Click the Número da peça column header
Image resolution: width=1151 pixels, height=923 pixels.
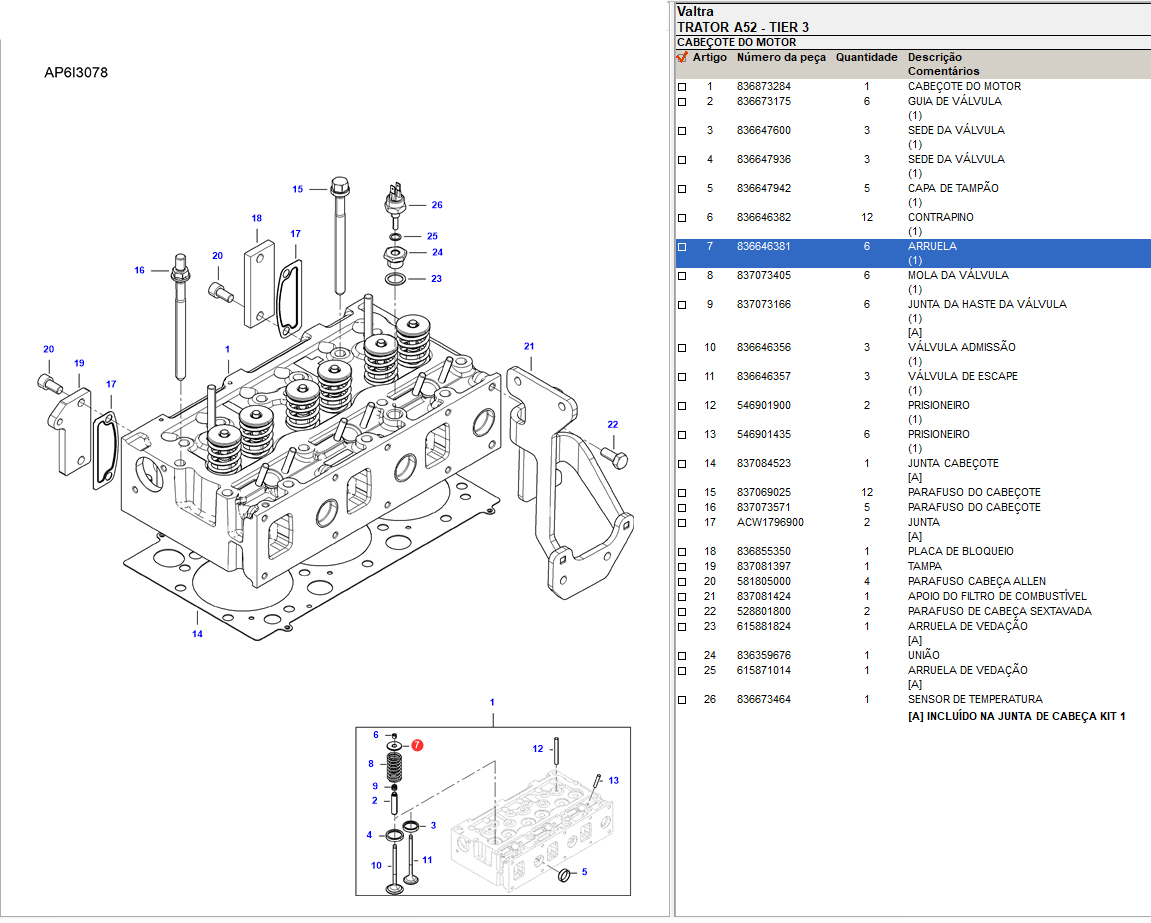click(781, 58)
